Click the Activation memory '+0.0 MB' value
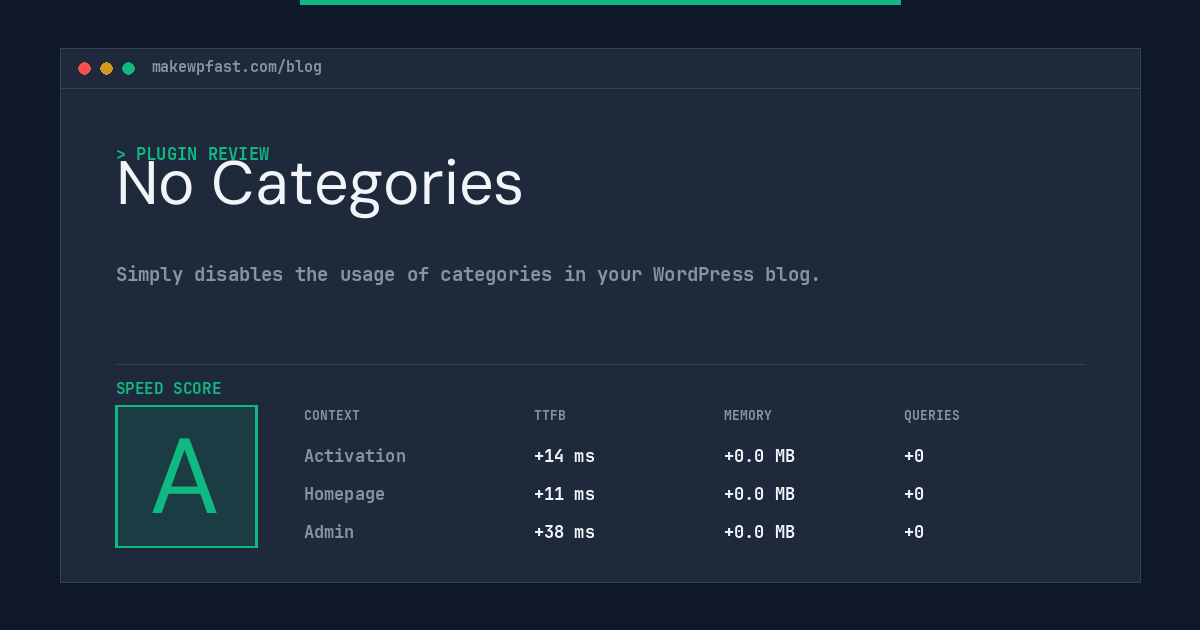The height and width of the screenshot is (630, 1200). pos(759,456)
